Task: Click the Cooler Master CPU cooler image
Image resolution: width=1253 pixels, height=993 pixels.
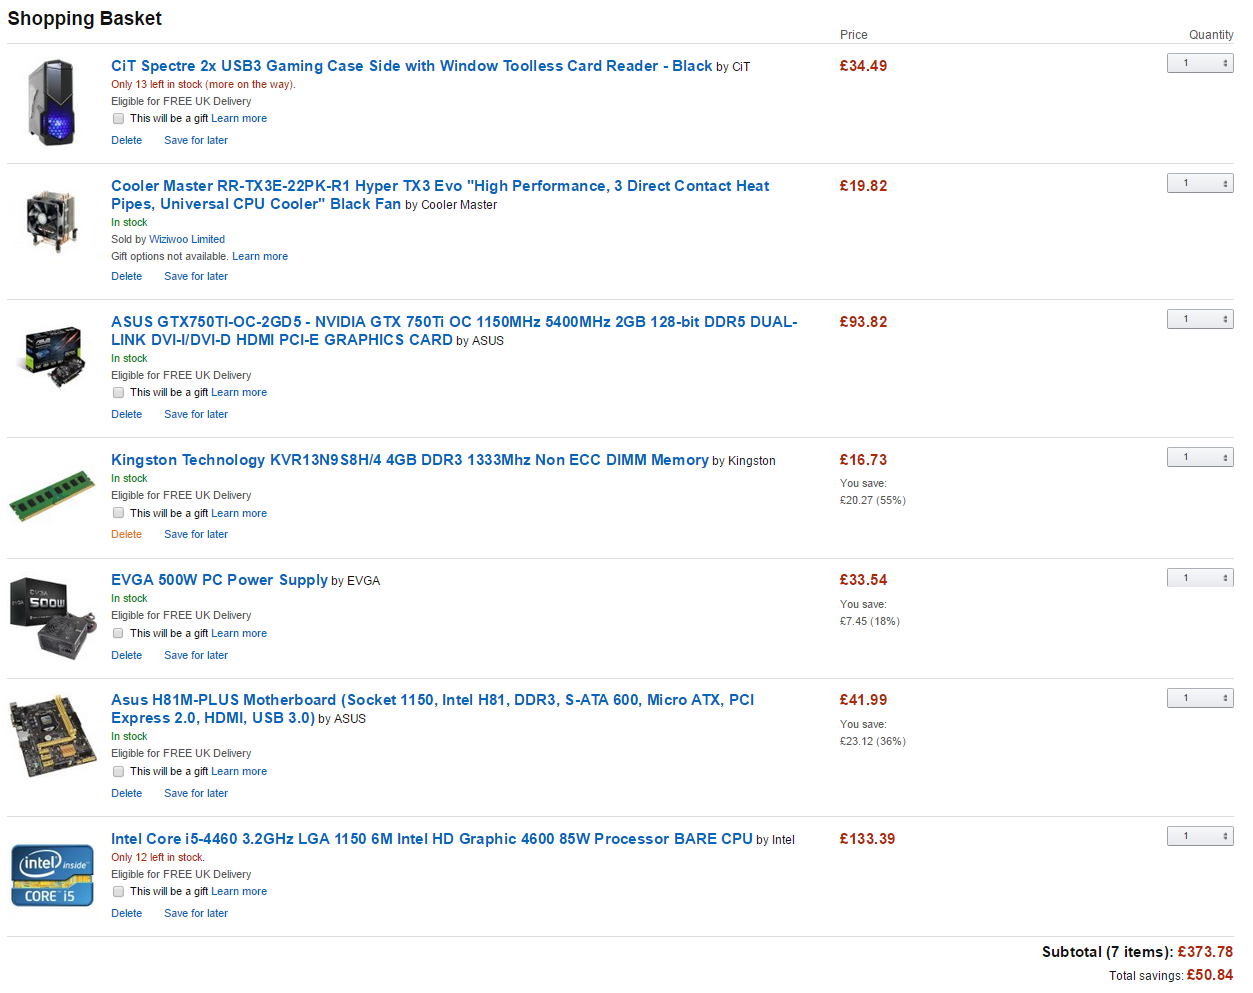Action: click(51, 220)
